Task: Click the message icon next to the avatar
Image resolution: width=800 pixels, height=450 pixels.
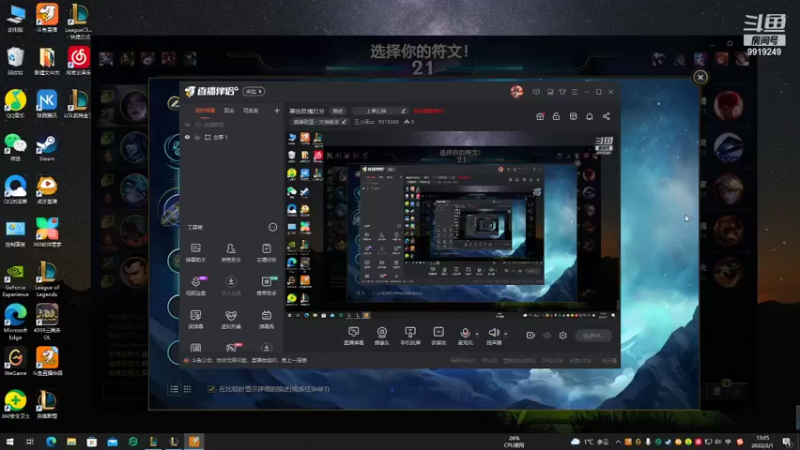Action: (x=536, y=92)
